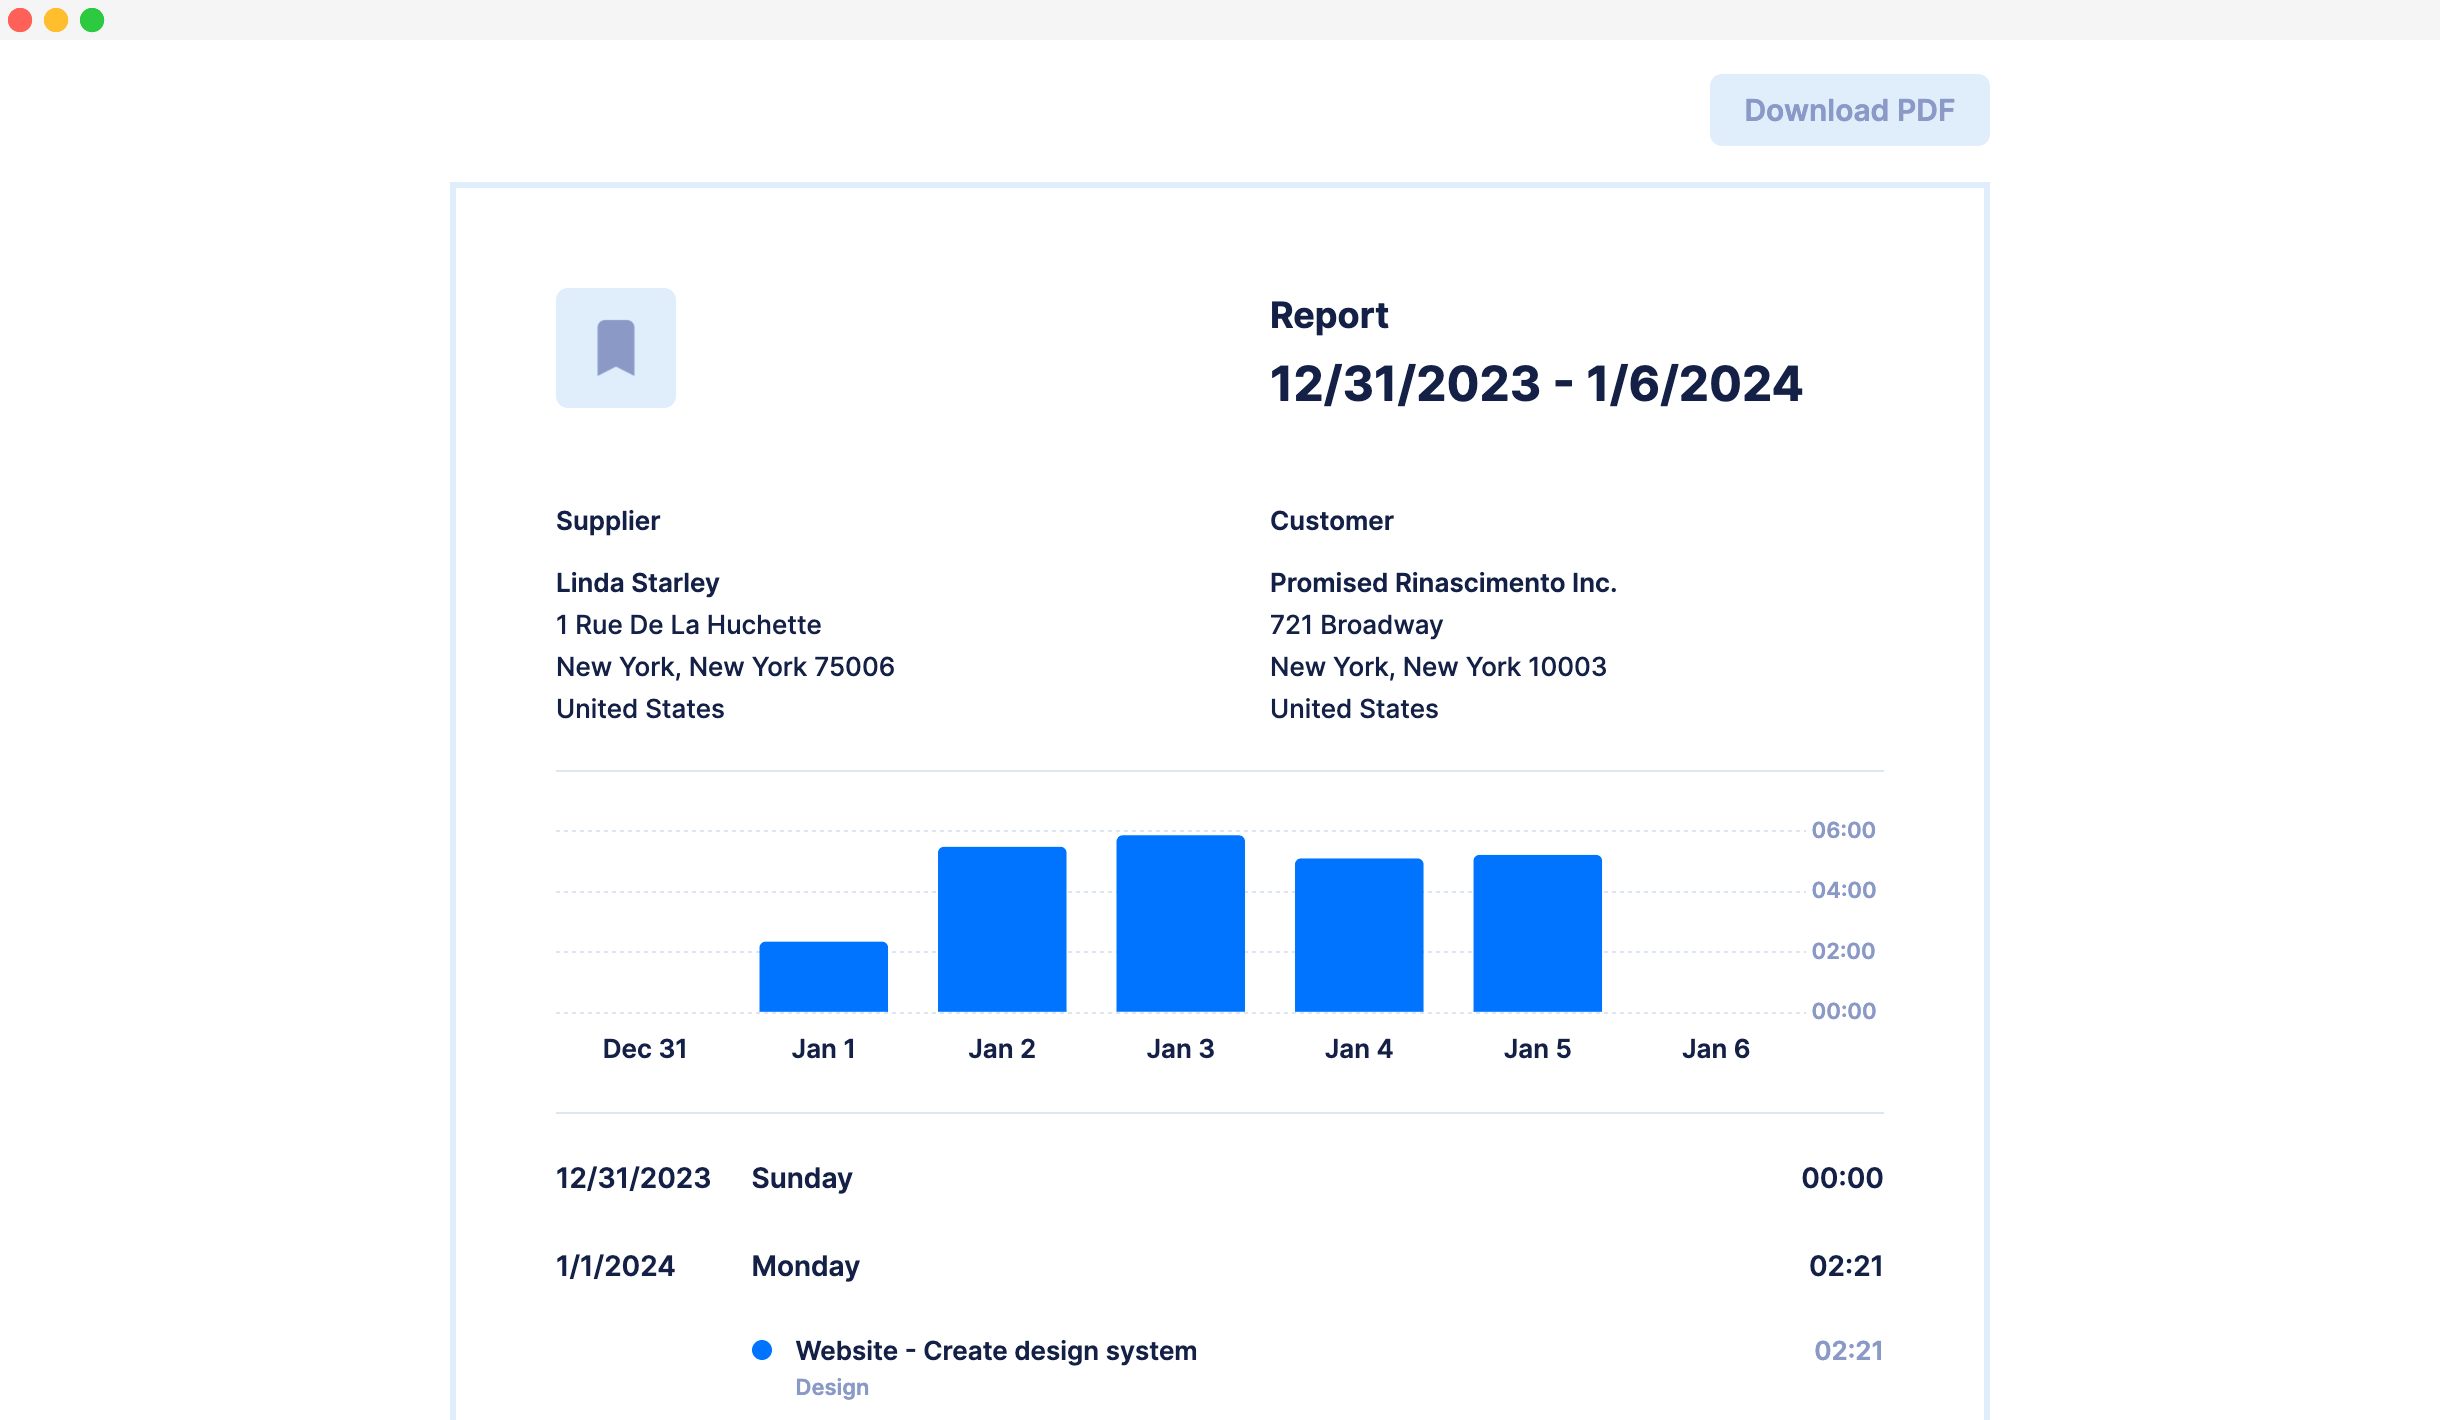Click the 12/31/2023 date row
This screenshot has width=2440, height=1420.
633,1178
